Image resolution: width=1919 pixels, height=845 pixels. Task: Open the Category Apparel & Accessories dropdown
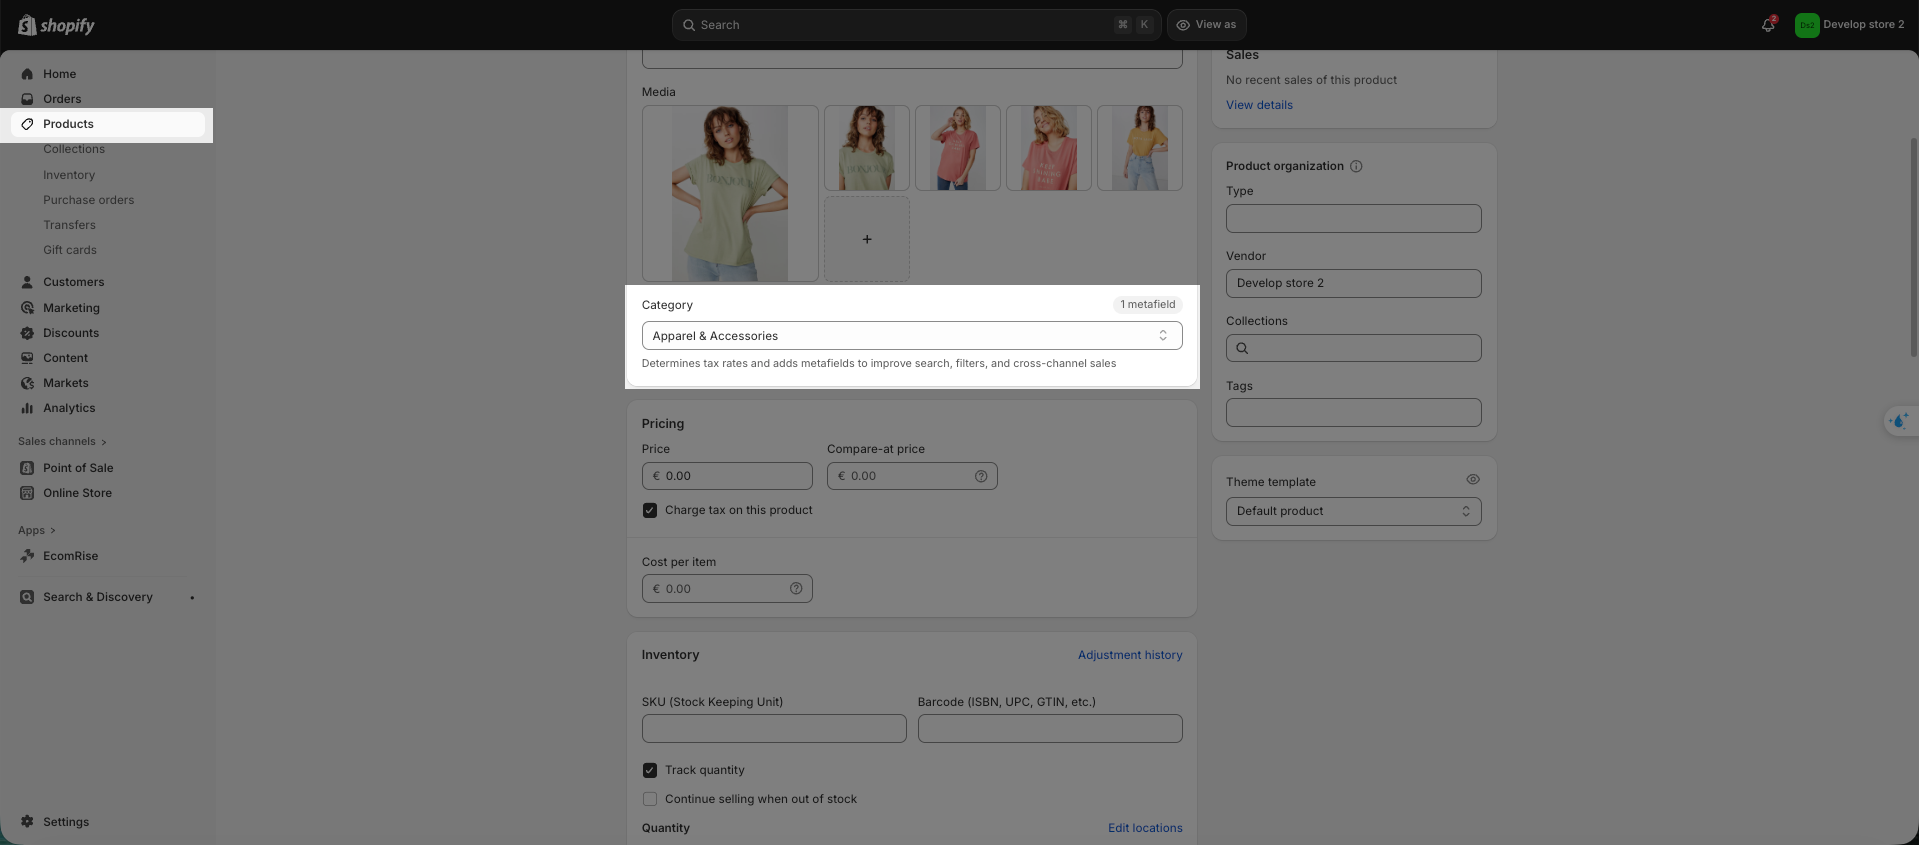coord(911,336)
